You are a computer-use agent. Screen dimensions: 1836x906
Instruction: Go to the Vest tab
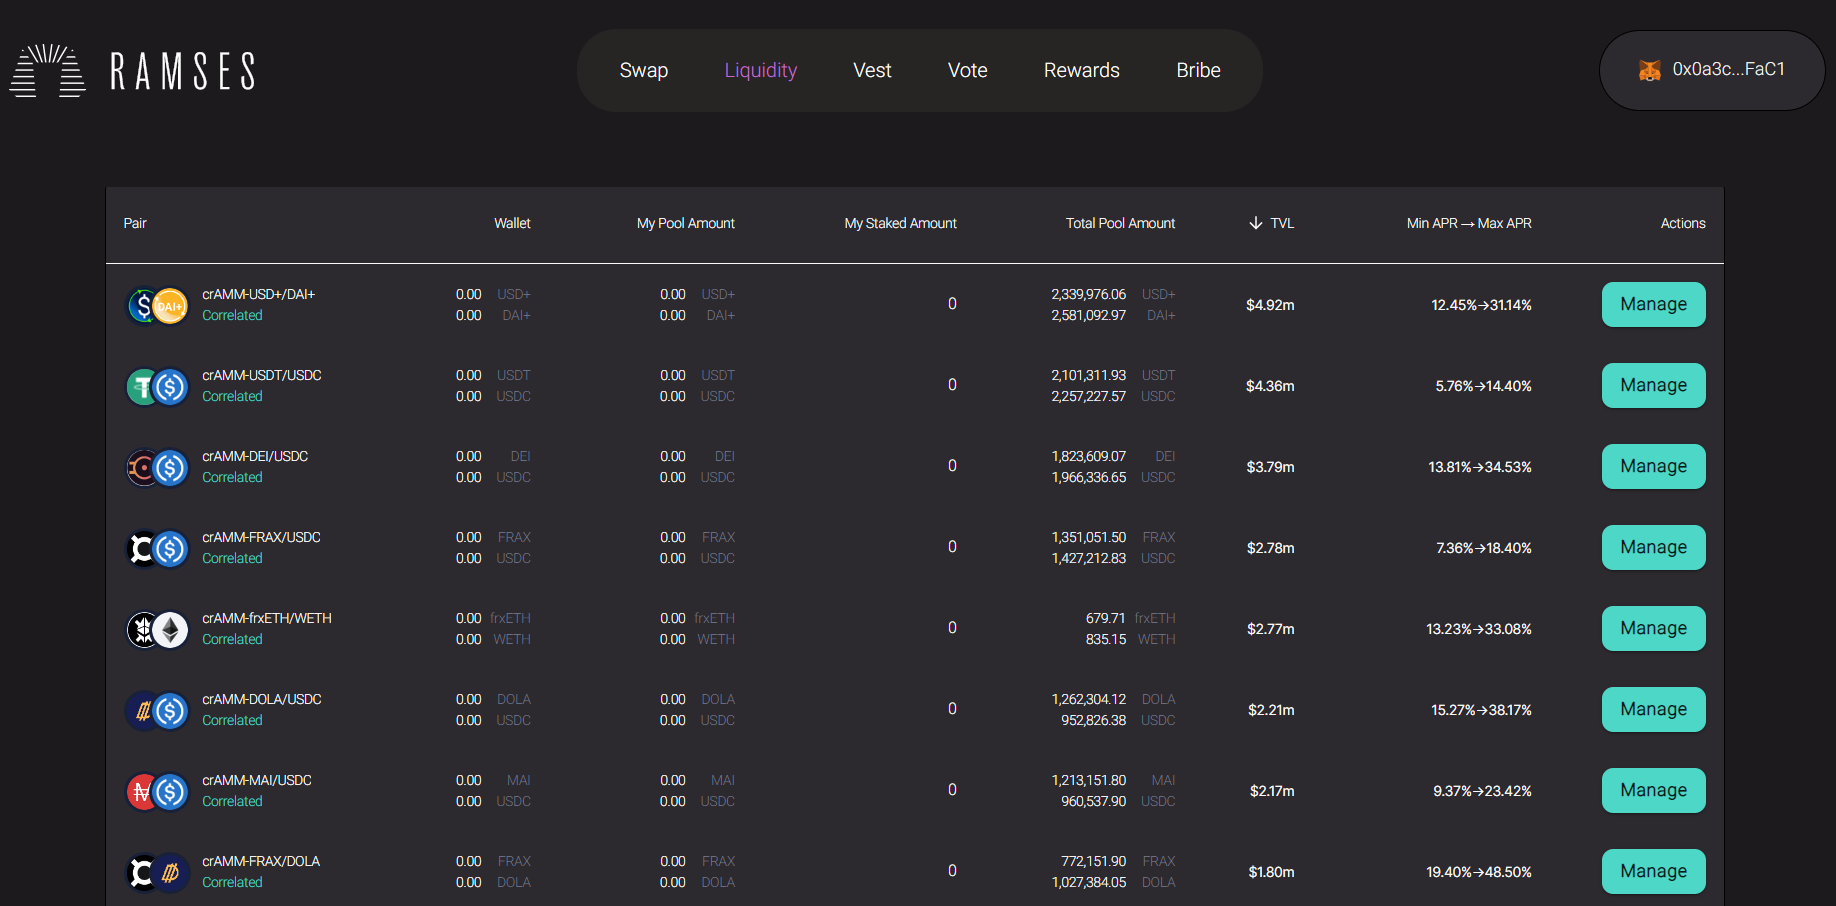(872, 70)
